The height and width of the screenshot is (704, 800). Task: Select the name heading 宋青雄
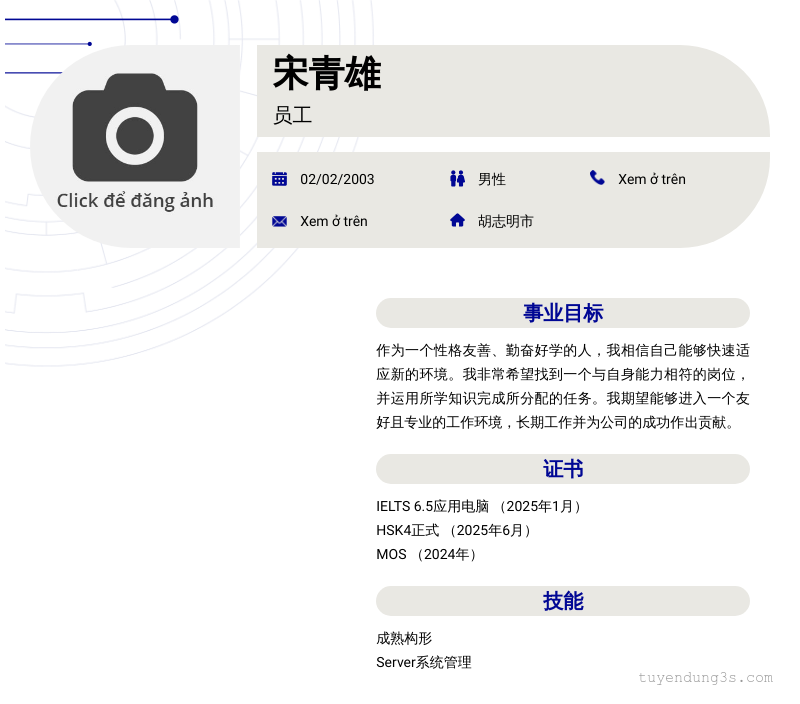[x=327, y=73]
